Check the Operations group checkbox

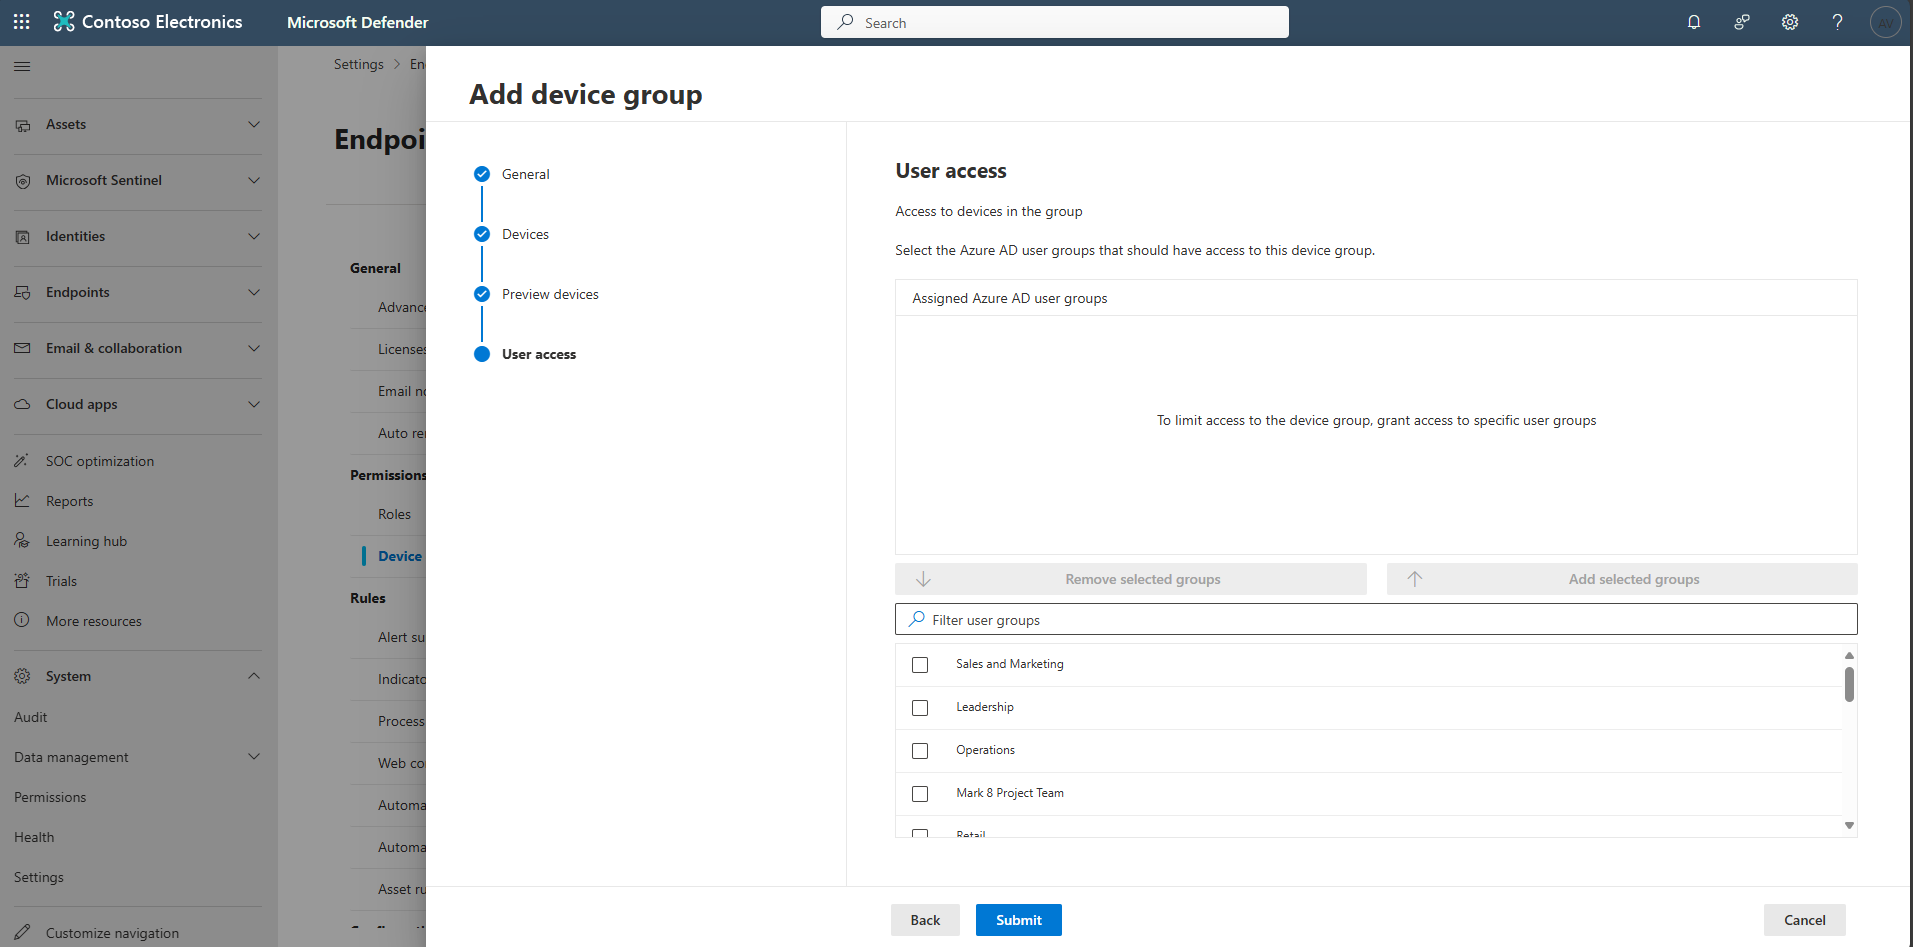pyautogui.click(x=920, y=751)
